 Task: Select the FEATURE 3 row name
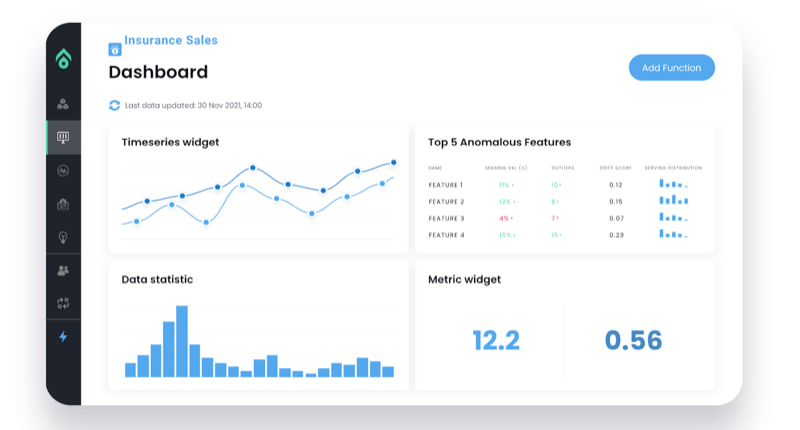(x=446, y=219)
